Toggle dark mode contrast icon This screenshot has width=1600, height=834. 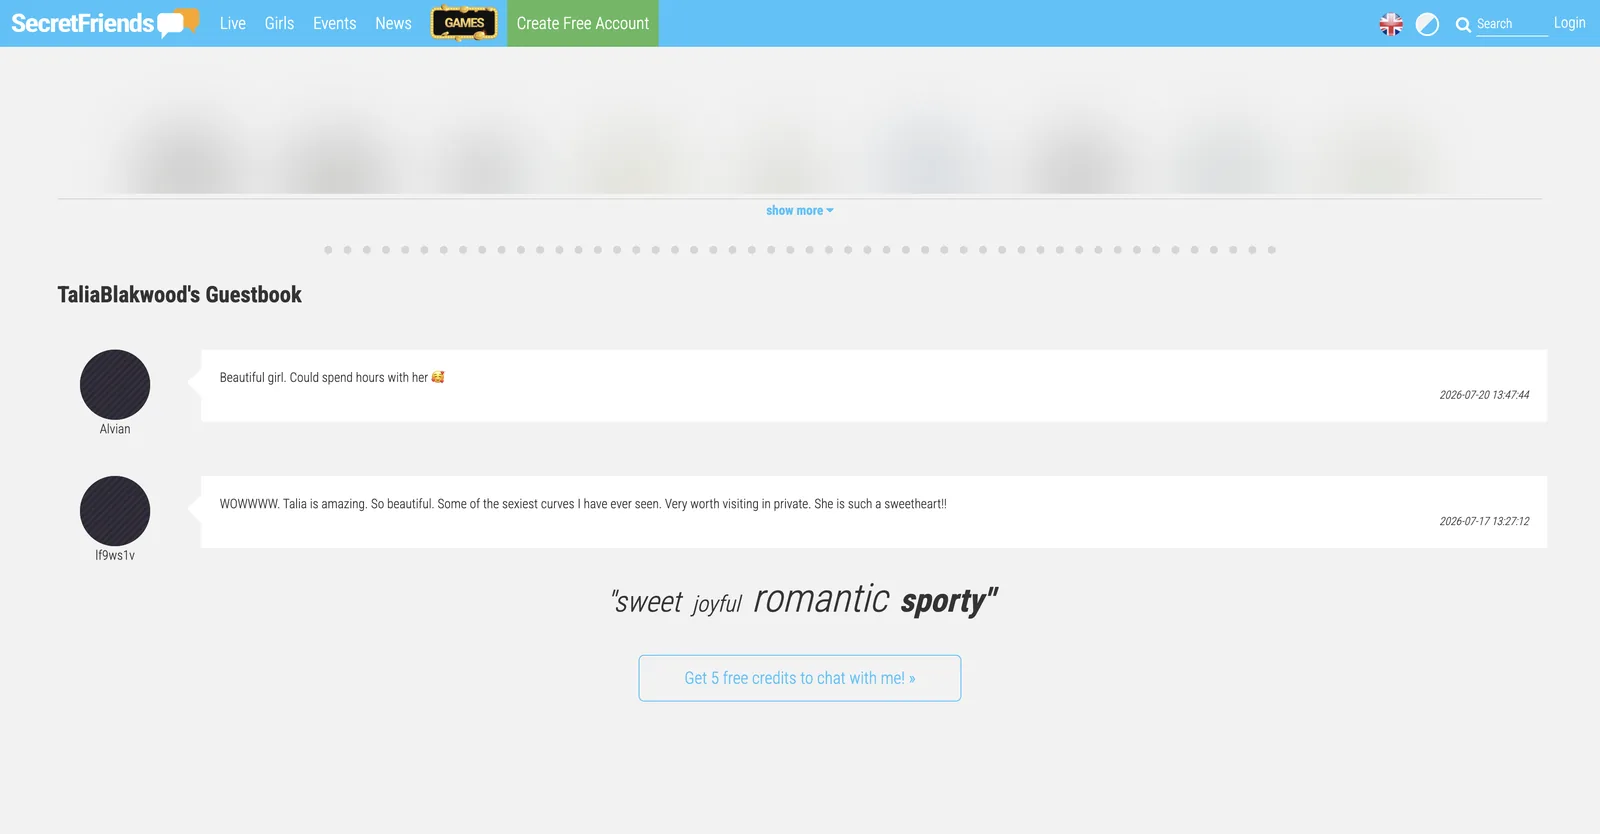(1427, 24)
